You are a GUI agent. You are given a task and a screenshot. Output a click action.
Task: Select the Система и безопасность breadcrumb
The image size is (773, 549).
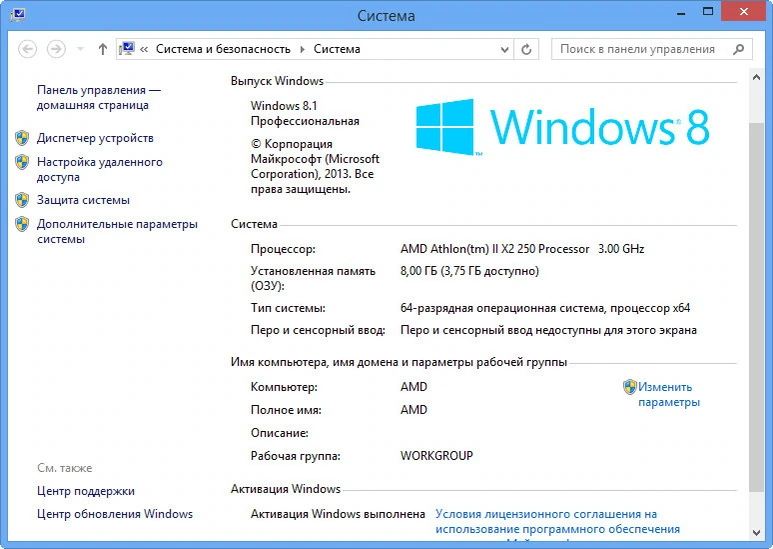pyautogui.click(x=223, y=49)
